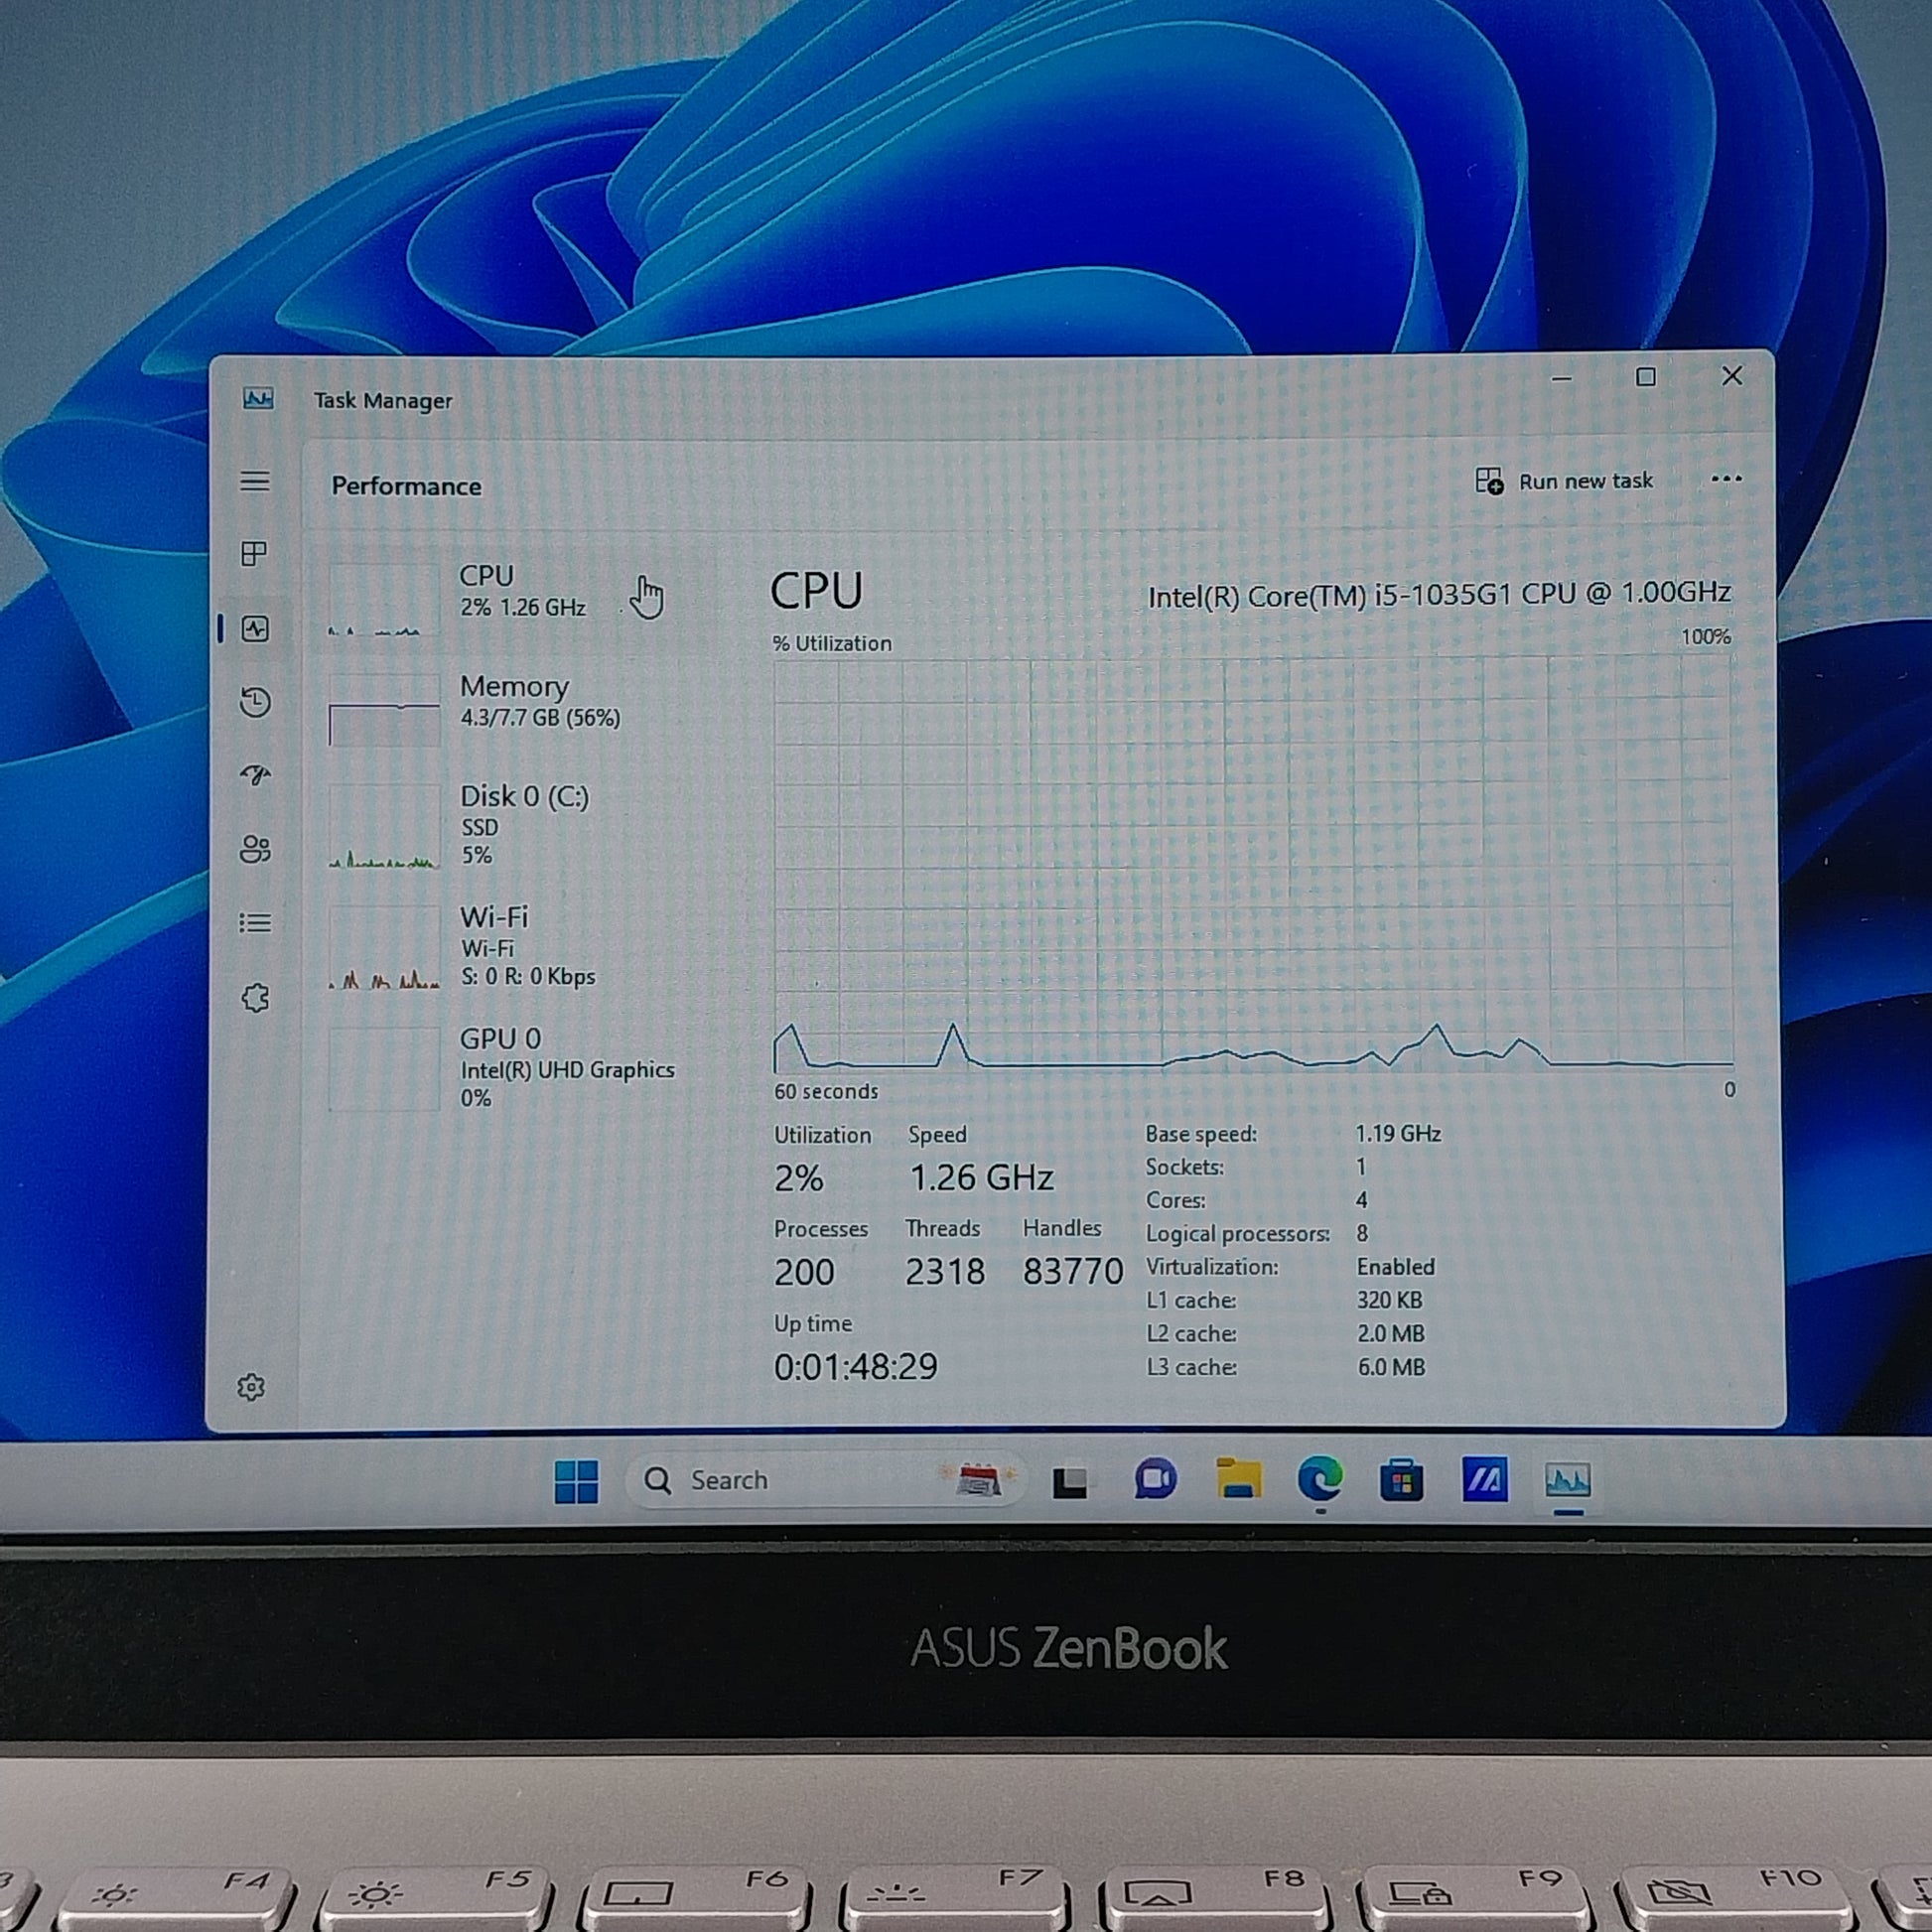The width and height of the screenshot is (1932, 1932).
Task: Click the CPU mini graph thumbnail
Action: click(384, 598)
